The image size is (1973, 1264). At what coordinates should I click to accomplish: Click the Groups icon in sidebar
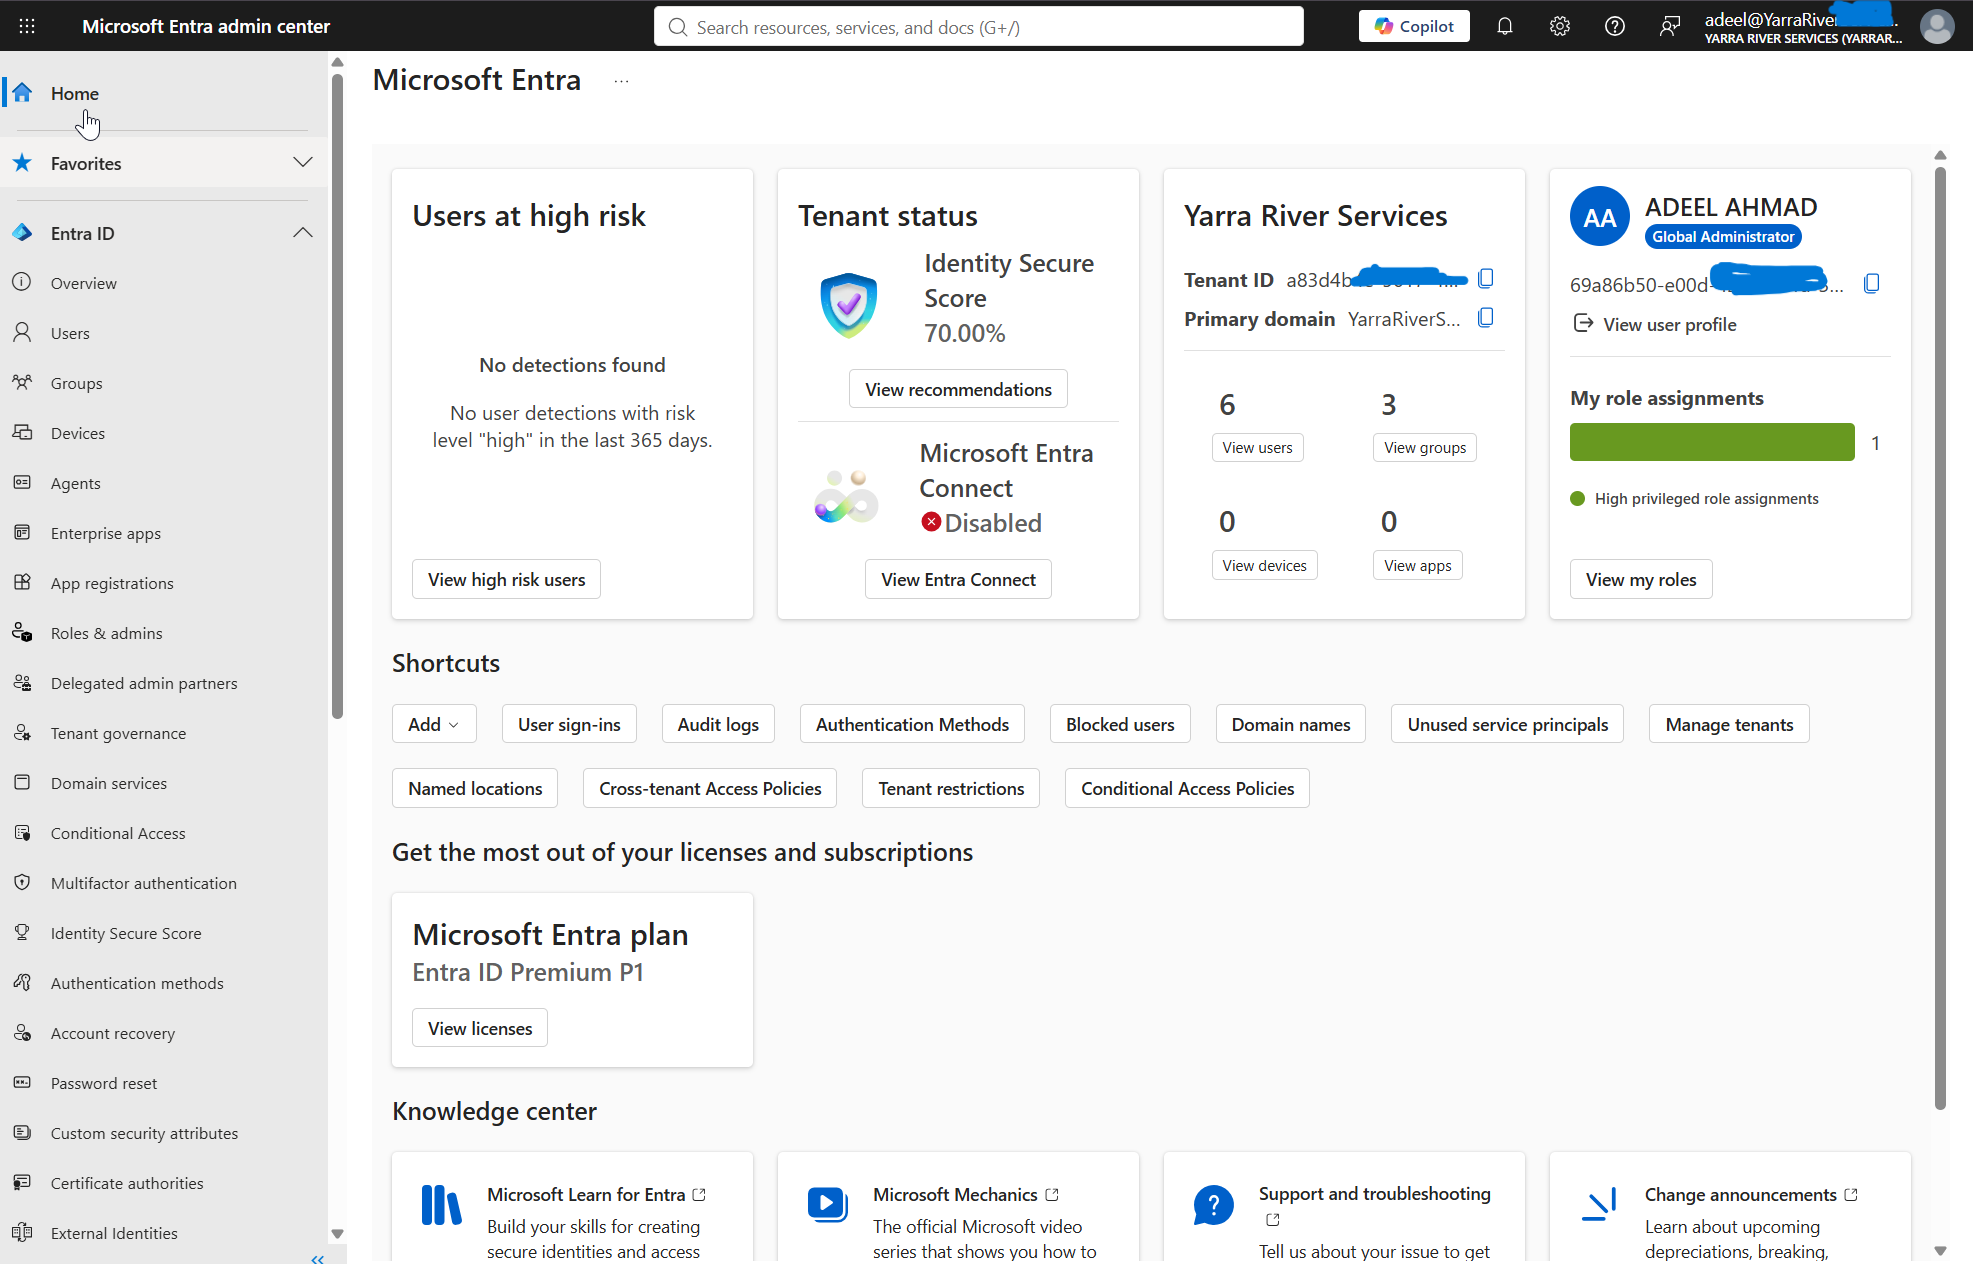click(22, 382)
